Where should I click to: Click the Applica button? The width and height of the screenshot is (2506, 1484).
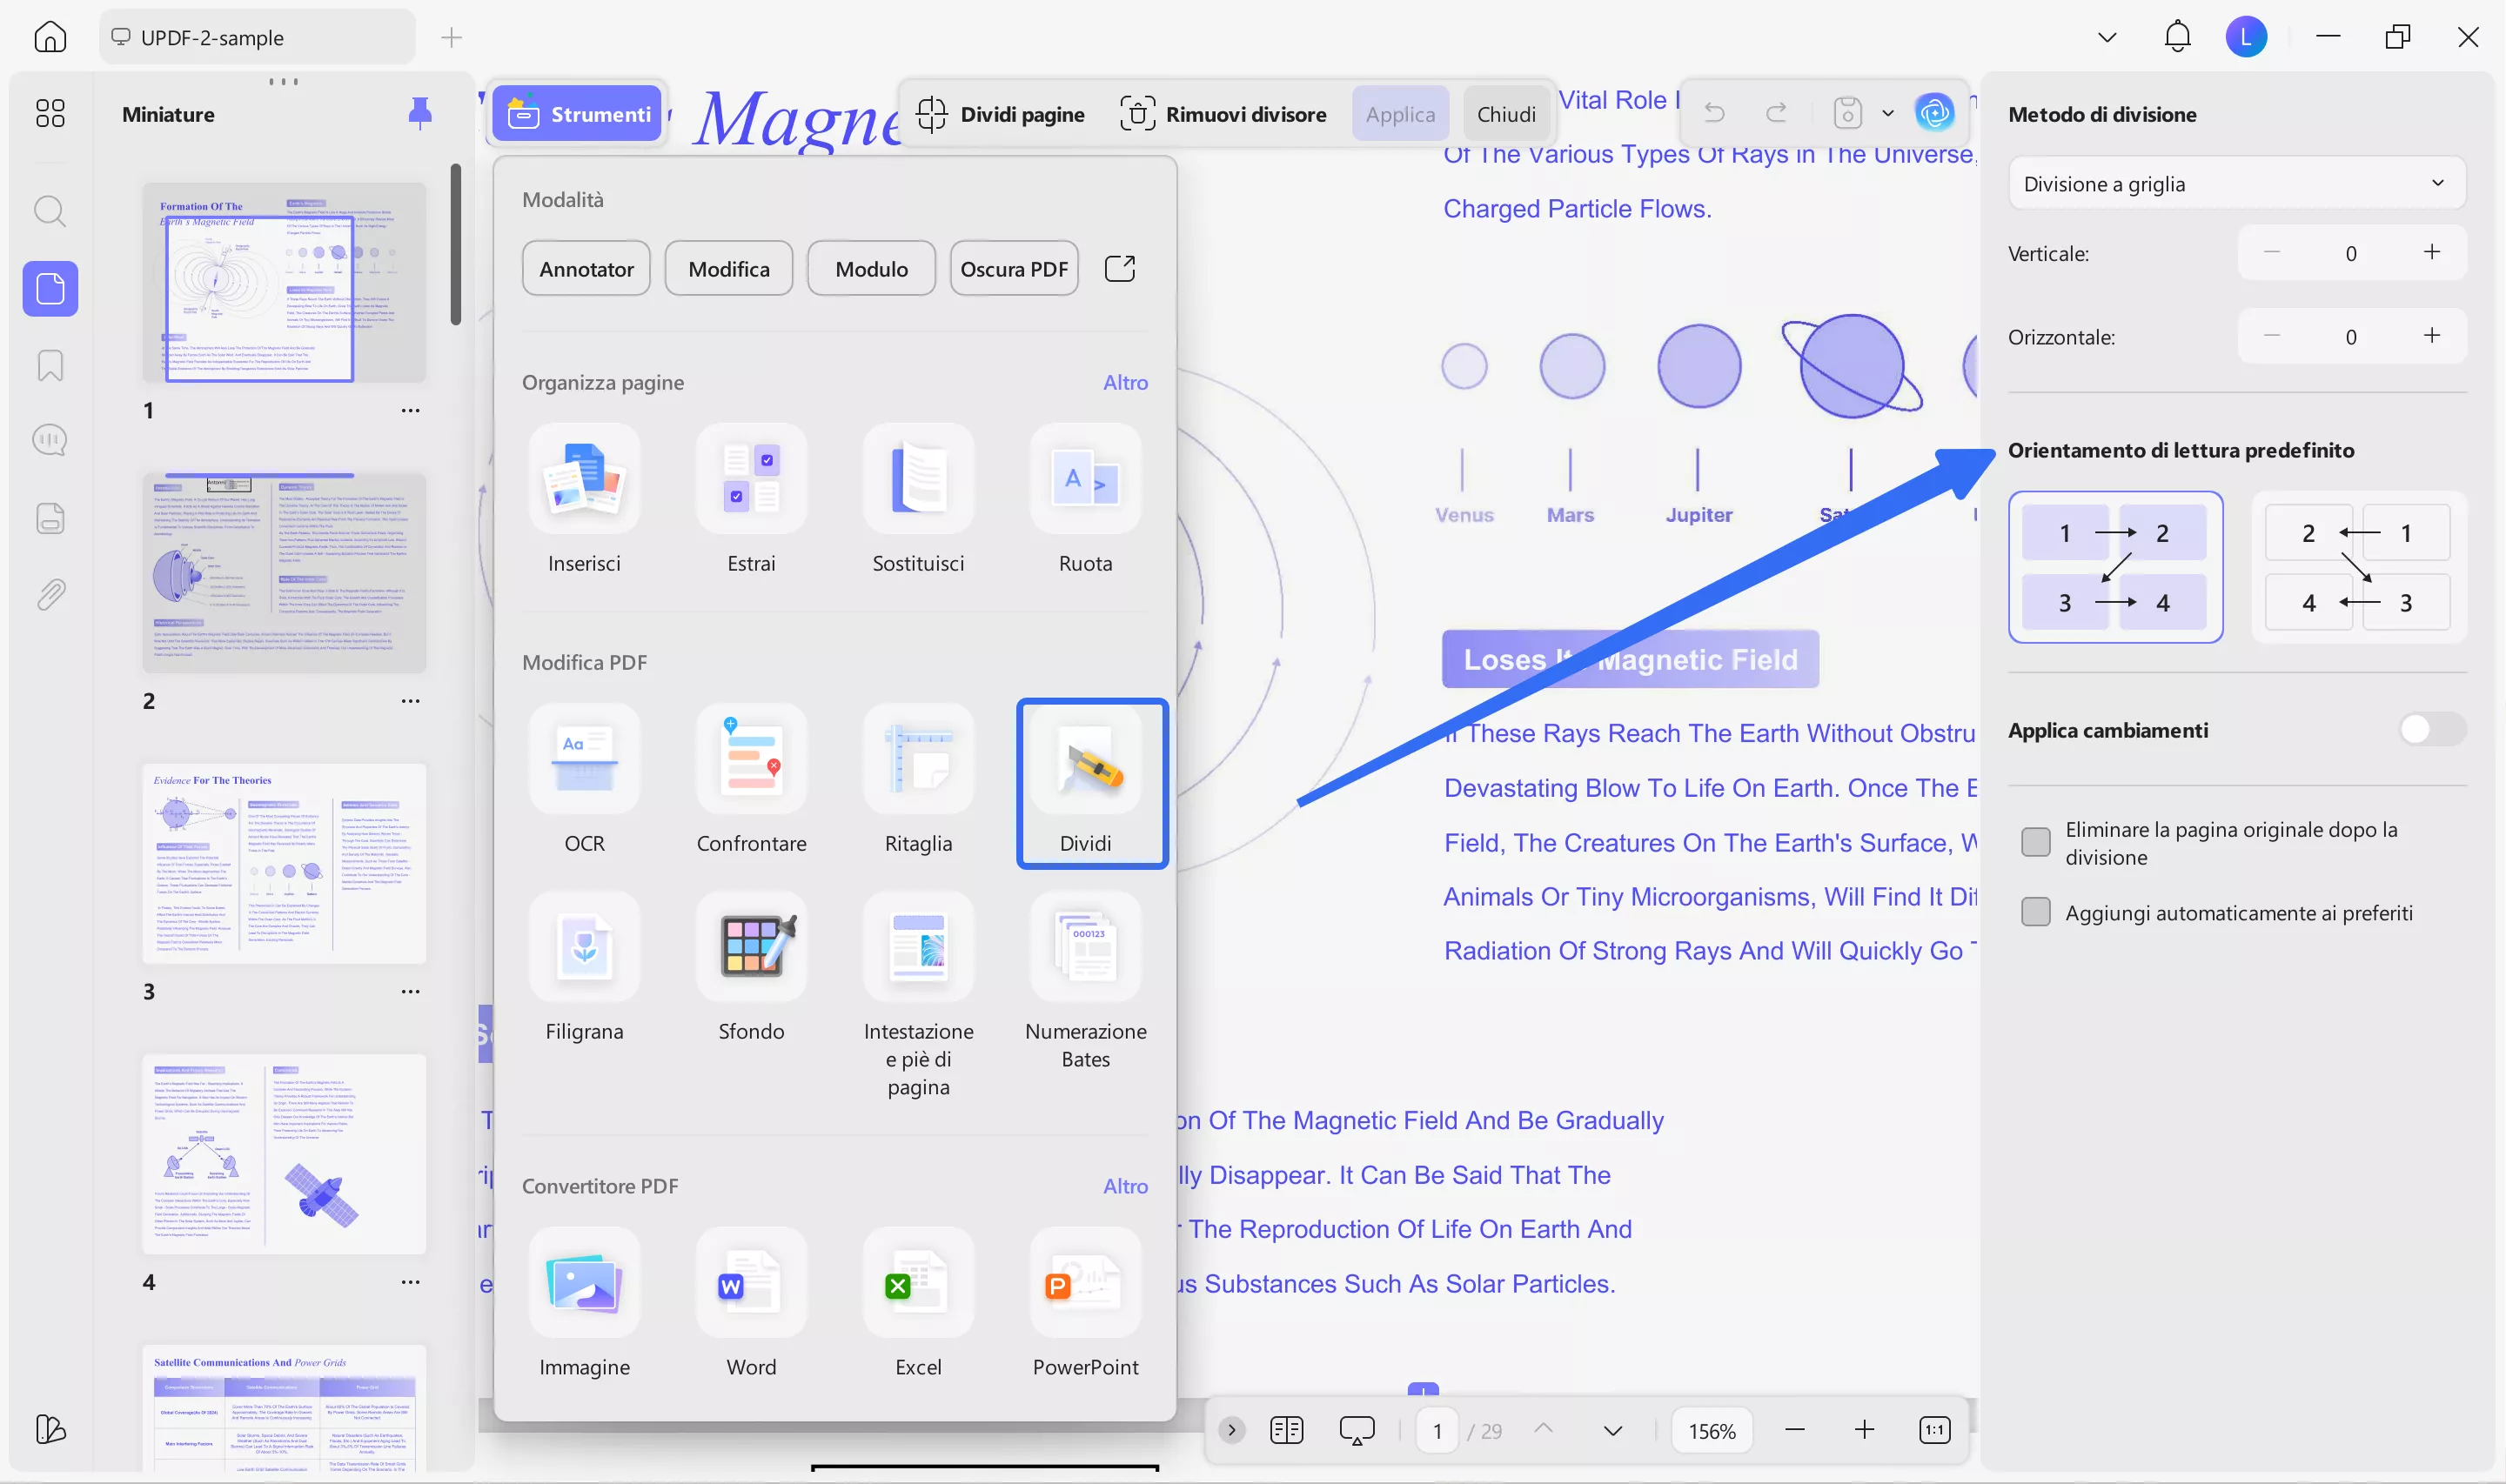(x=1400, y=113)
